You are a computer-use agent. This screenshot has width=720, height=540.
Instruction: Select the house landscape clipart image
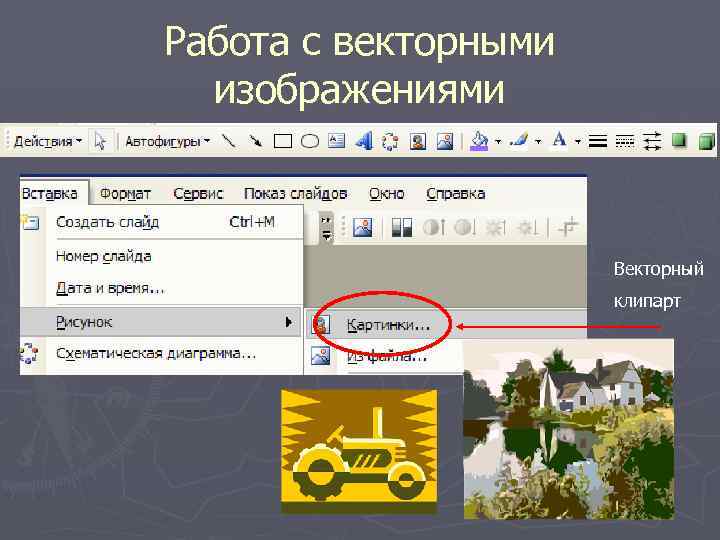(x=568, y=429)
